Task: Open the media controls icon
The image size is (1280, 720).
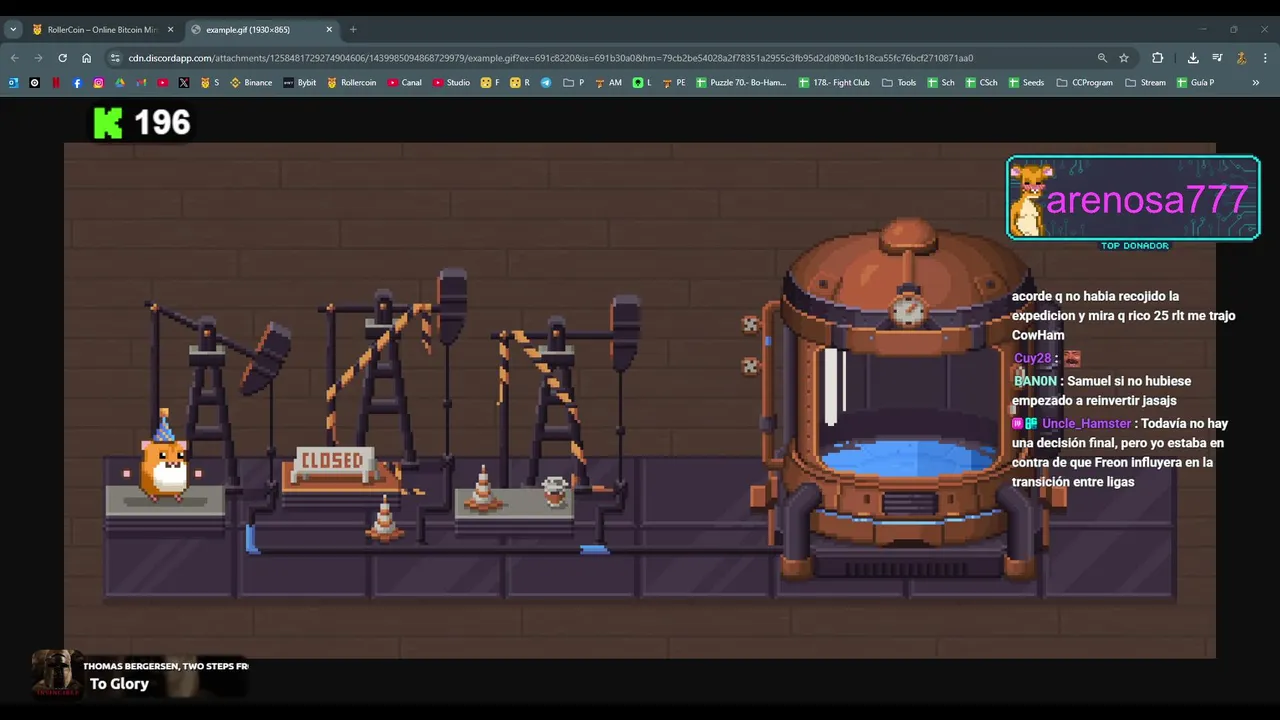Action: [1217, 58]
